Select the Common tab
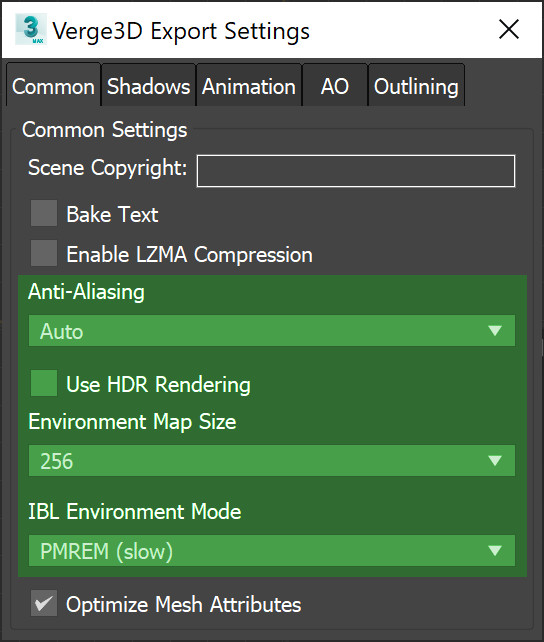The width and height of the screenshot is (544, 642). coord(54,84)
